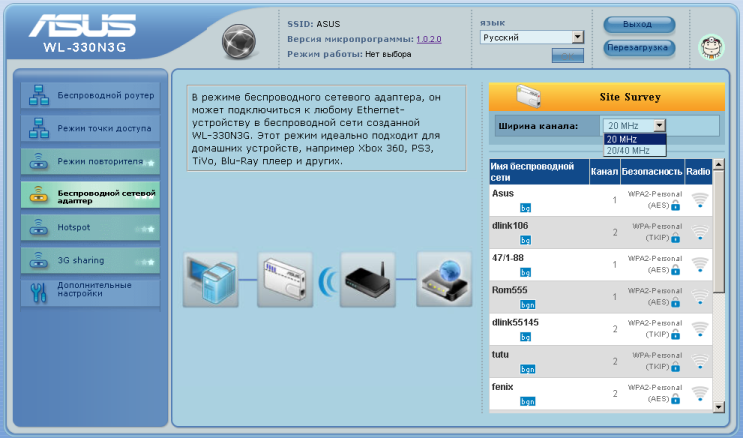
Task: Click the black wireless router icon
Action: point(368,280)
